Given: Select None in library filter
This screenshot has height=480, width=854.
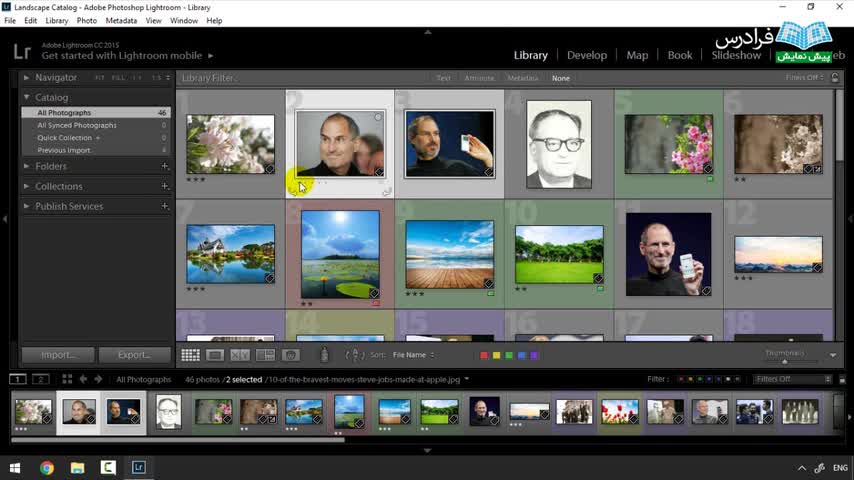Looking at the screenshot, I should [x=560, y=78].
